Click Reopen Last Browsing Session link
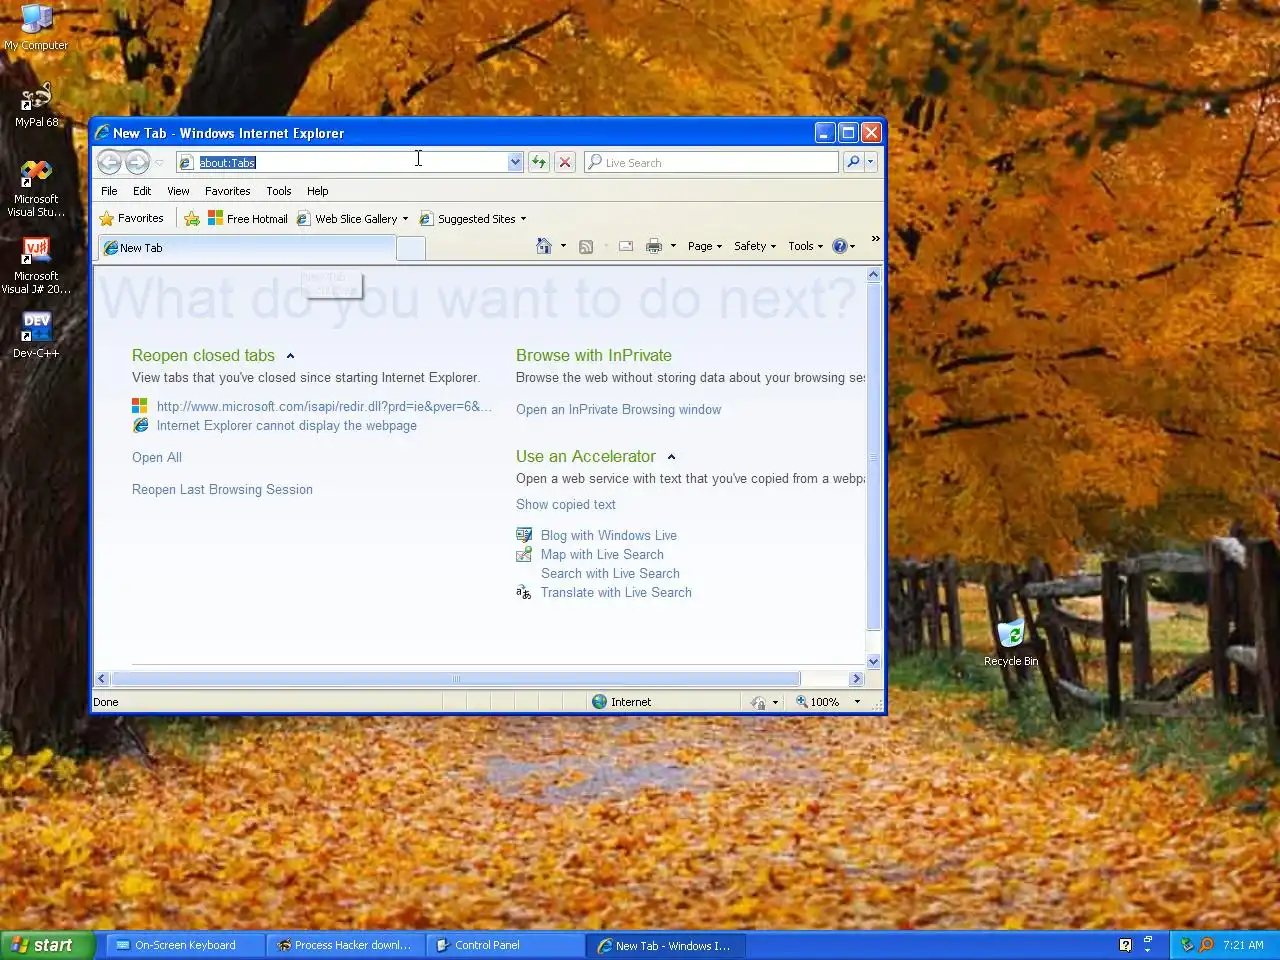The height and width of the screenshot is (960, 1280). (x=222, y=489)
